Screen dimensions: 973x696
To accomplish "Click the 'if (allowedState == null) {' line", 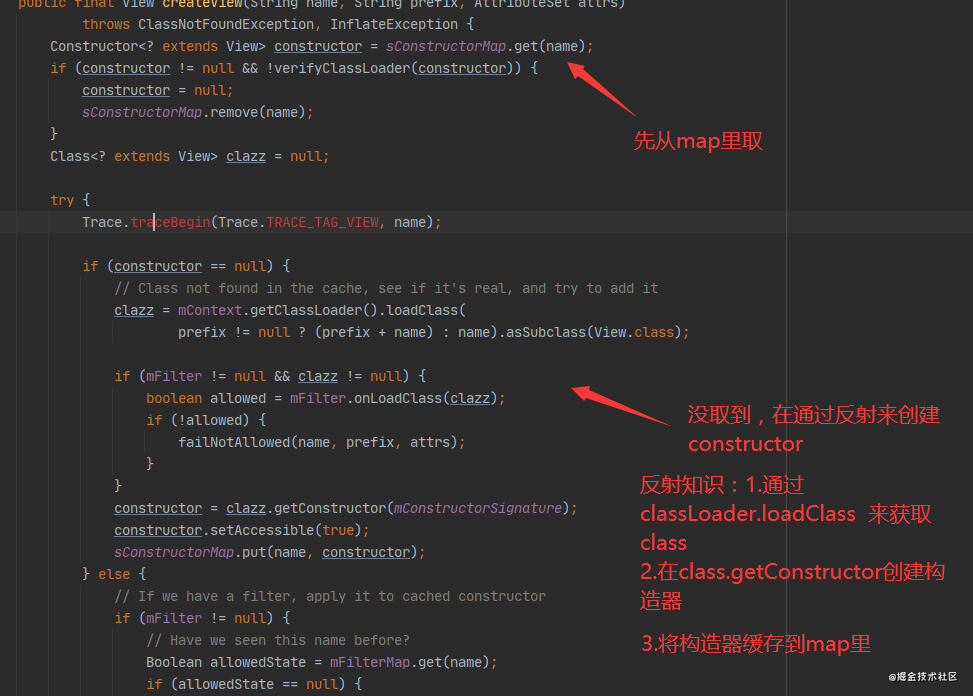I will click(254, 685).
